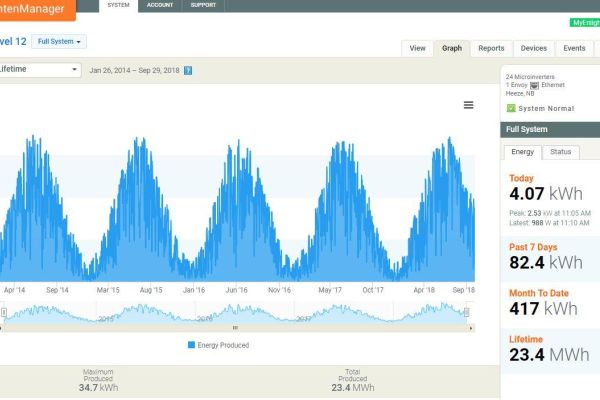Click the navigator scrollbar right arrow
The width and height of the screenshot is (600, 400).
[470, 326]
